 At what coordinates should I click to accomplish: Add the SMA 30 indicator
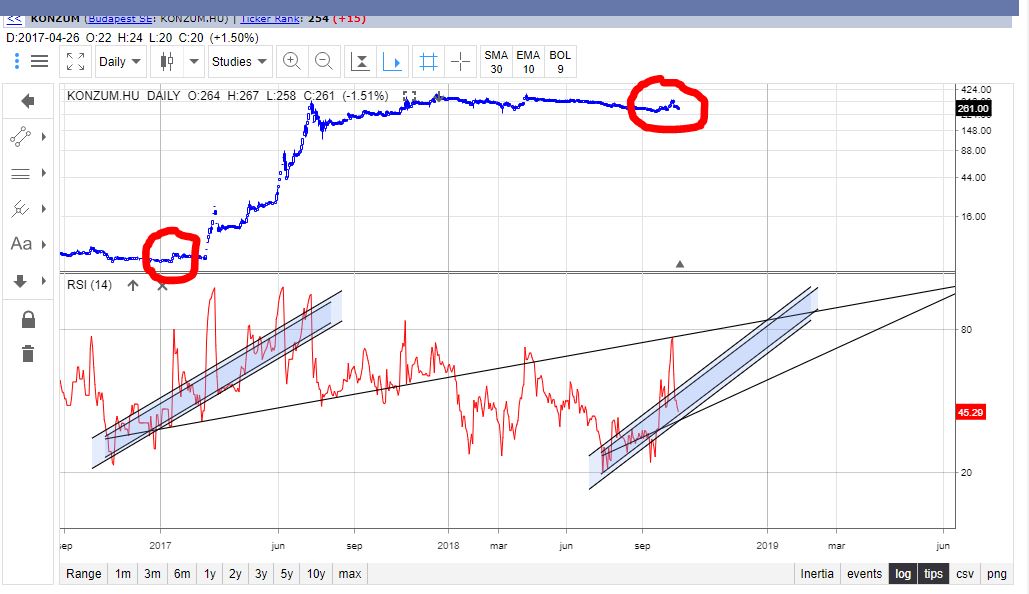tap(496, 62)
